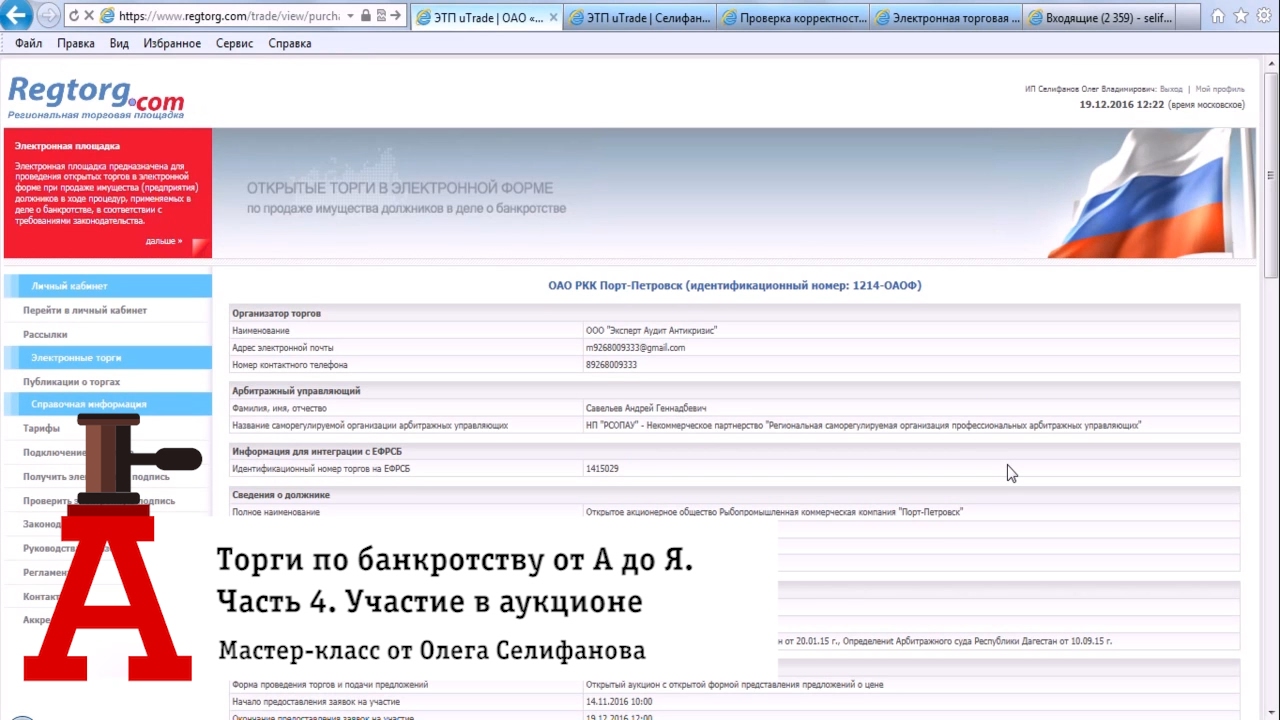Open the browser Home page icon
This screenshot has width=1280, height=720.
pos(1218,16)
